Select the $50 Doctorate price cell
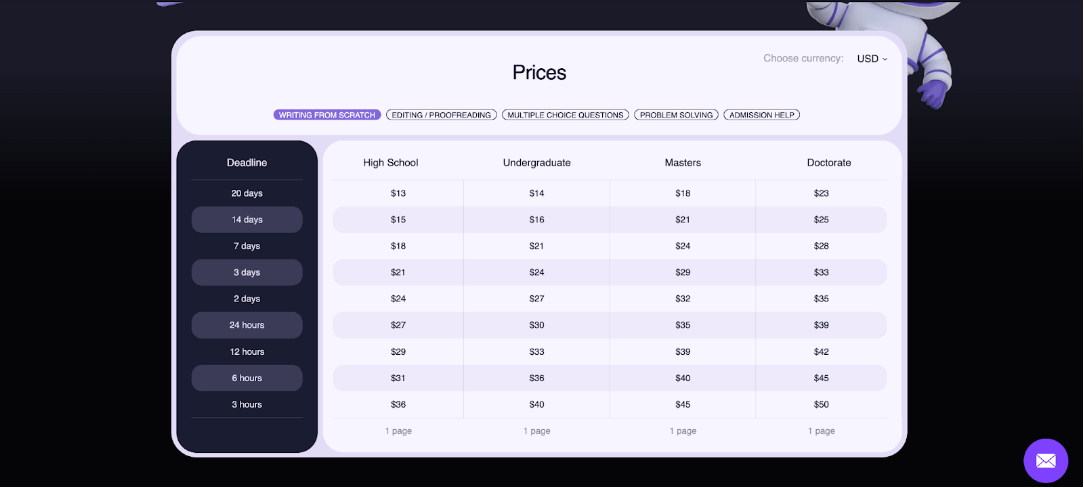 [x=821, y=405]
